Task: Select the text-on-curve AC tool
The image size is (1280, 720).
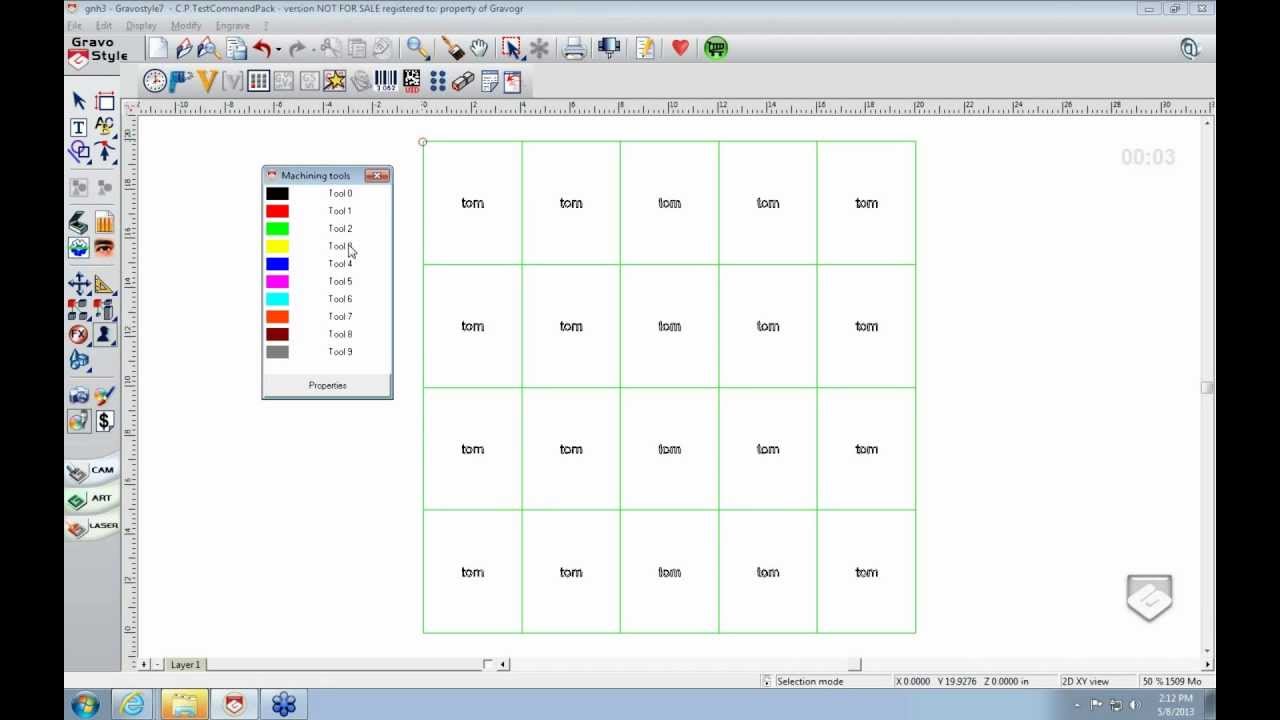Action: [x=104, y=127]
